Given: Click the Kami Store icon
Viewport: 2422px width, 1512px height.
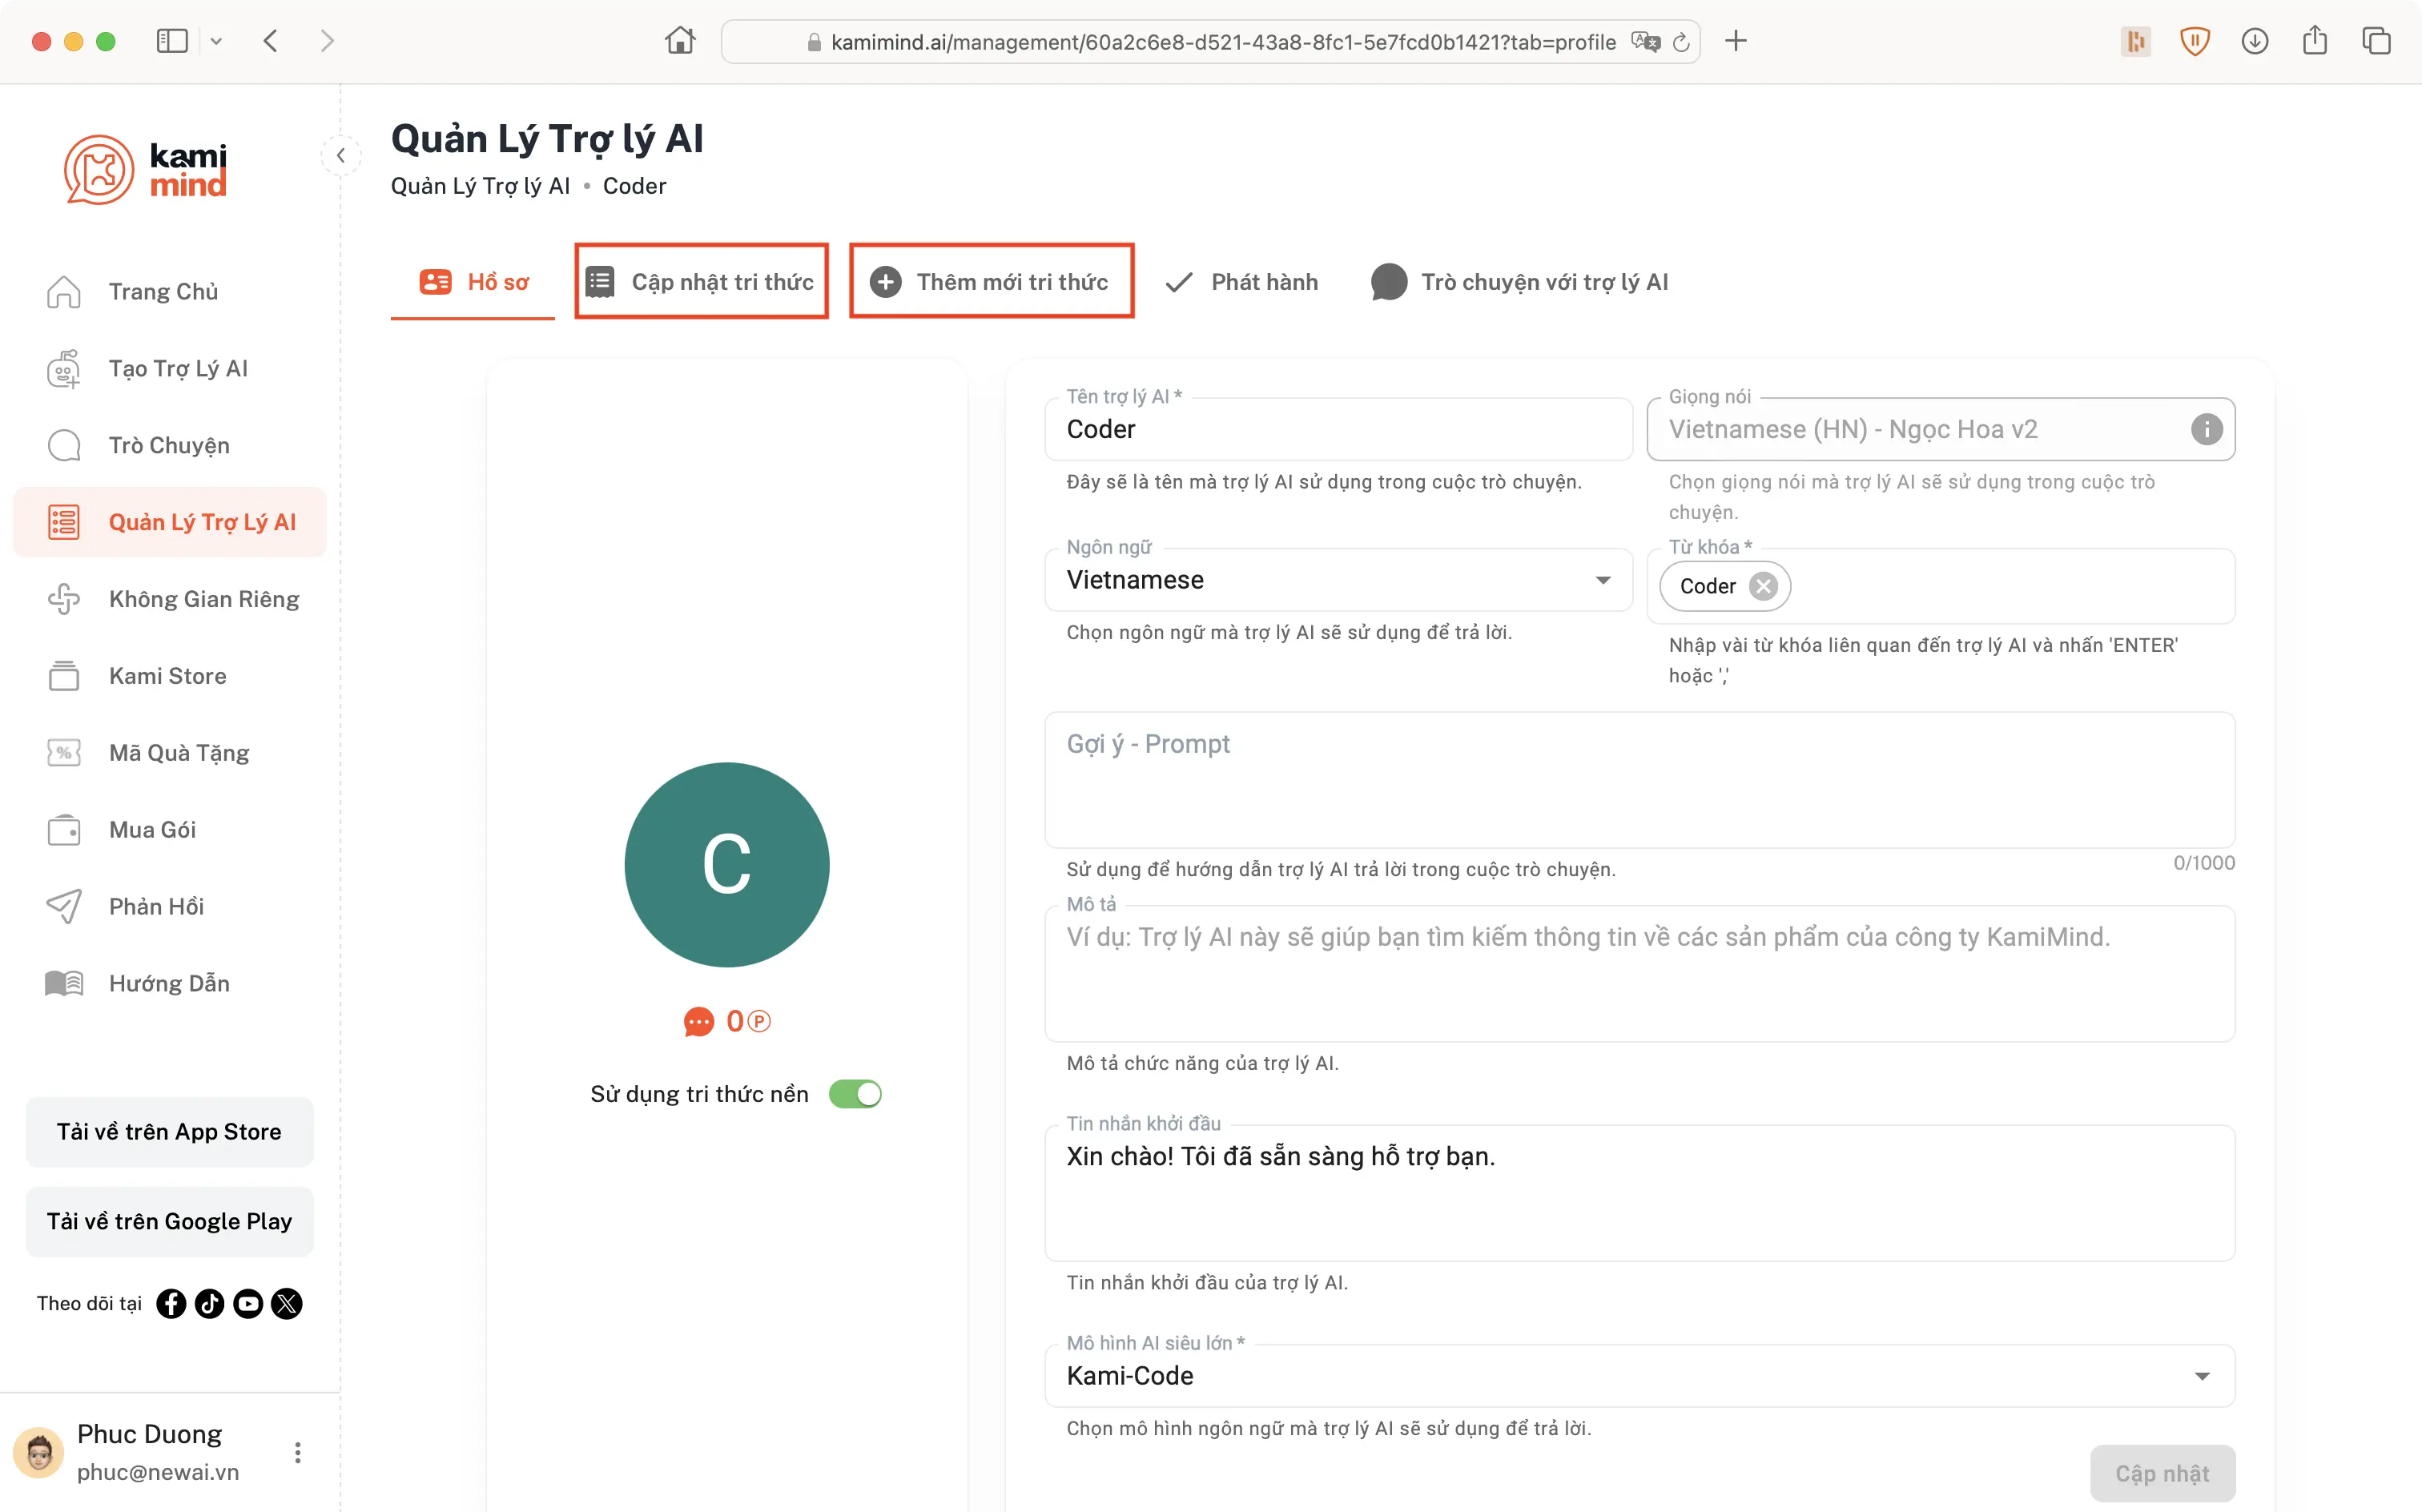Looking at the screenshot, I should [64, 676].
